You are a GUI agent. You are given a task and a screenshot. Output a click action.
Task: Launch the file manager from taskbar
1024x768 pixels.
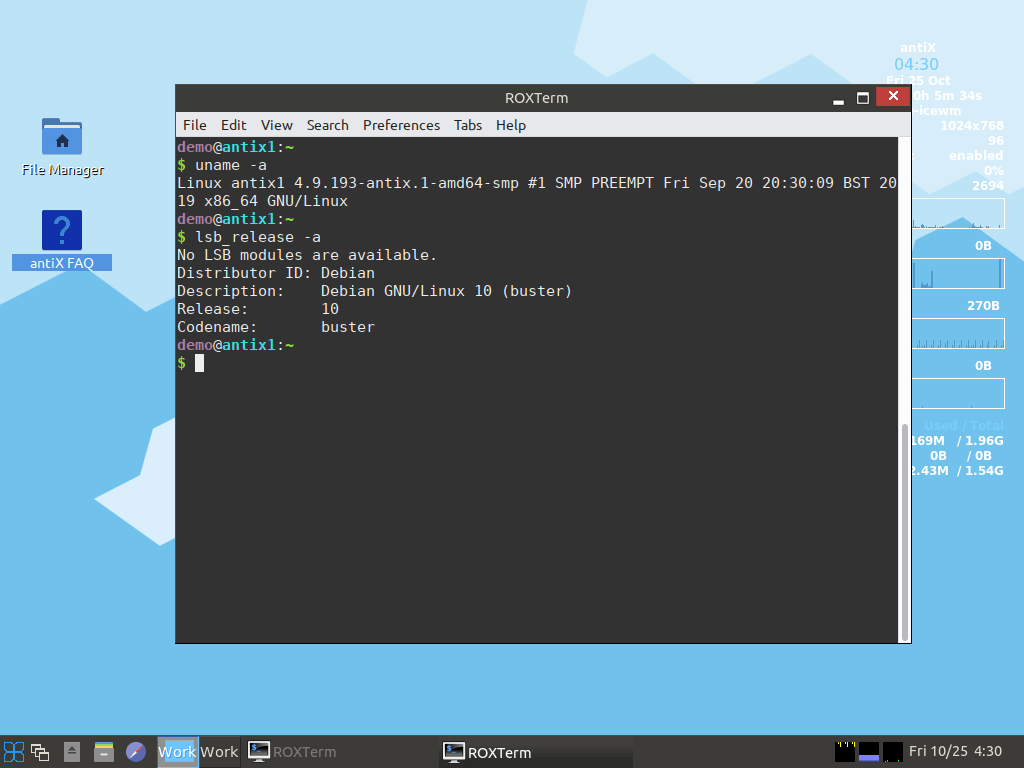point(104,752)
